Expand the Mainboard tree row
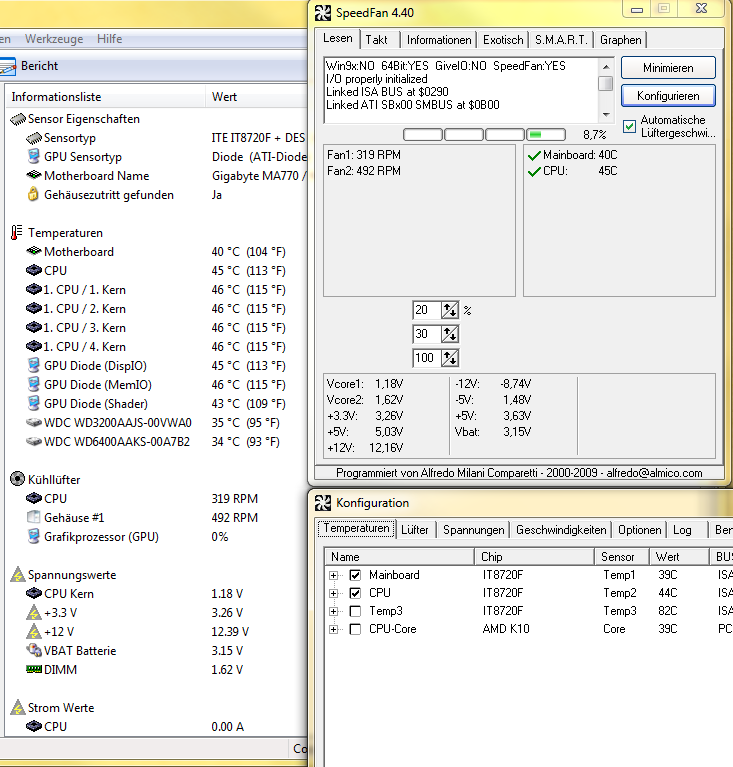This screenshot has height=767, width=733. [334, 575]
